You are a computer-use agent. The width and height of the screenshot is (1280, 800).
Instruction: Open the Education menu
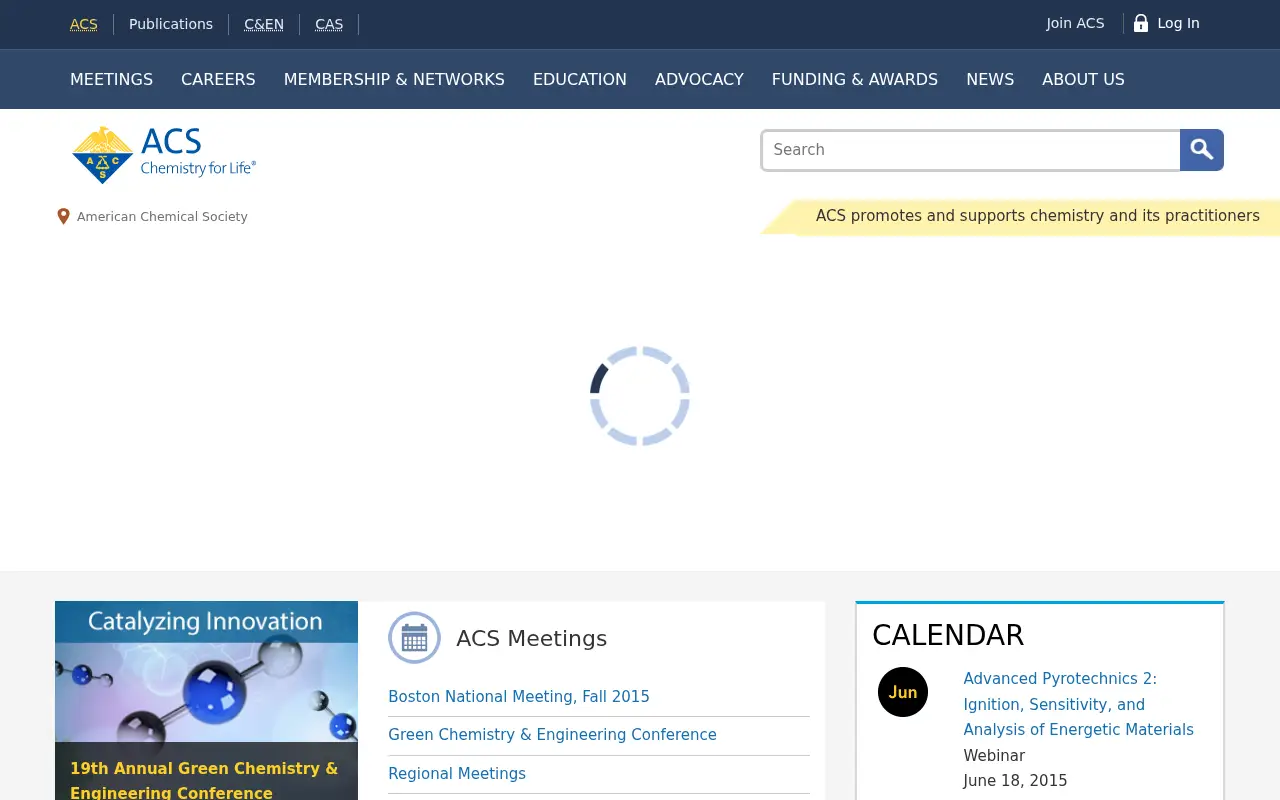pos(580,79)
